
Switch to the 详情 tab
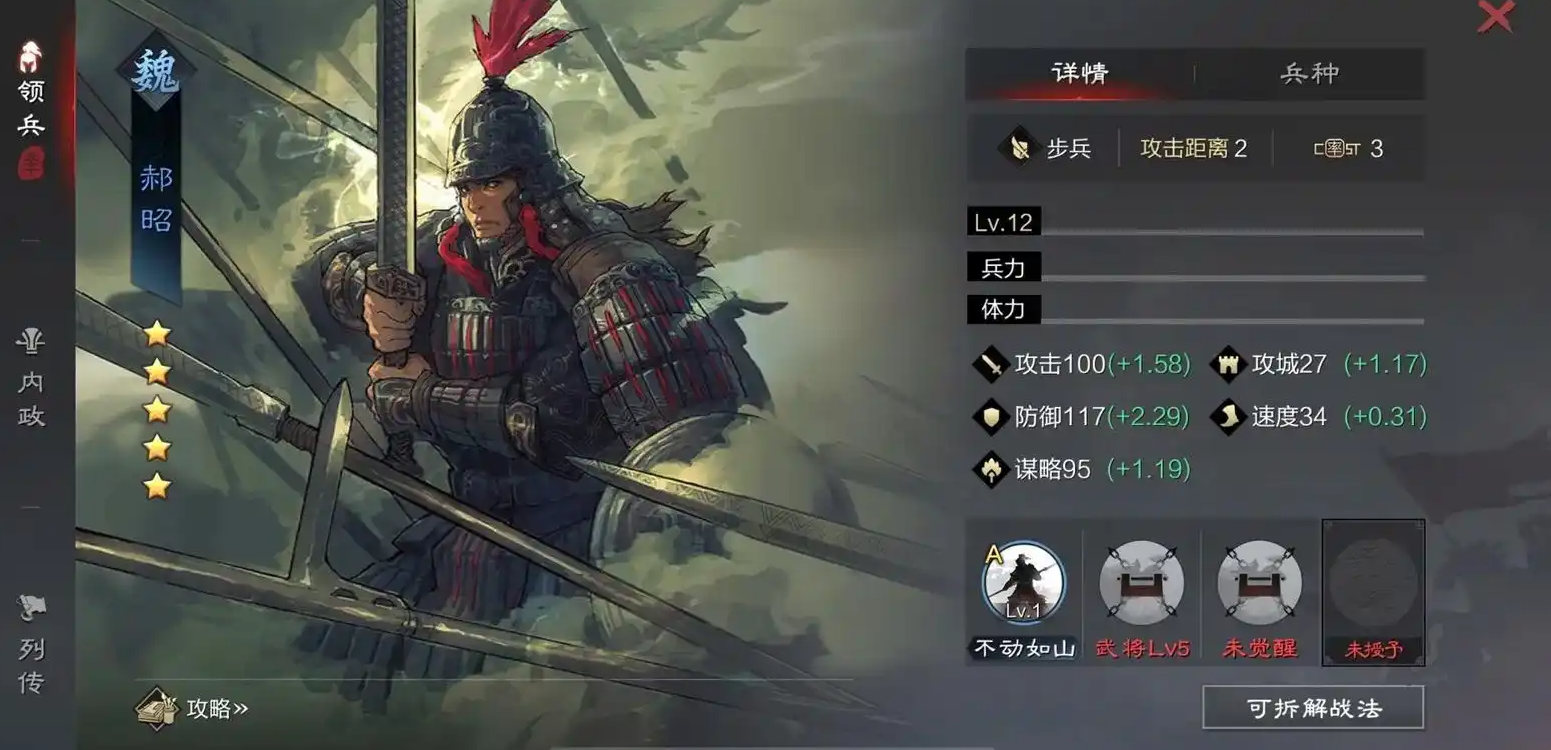click(1080, 73)
